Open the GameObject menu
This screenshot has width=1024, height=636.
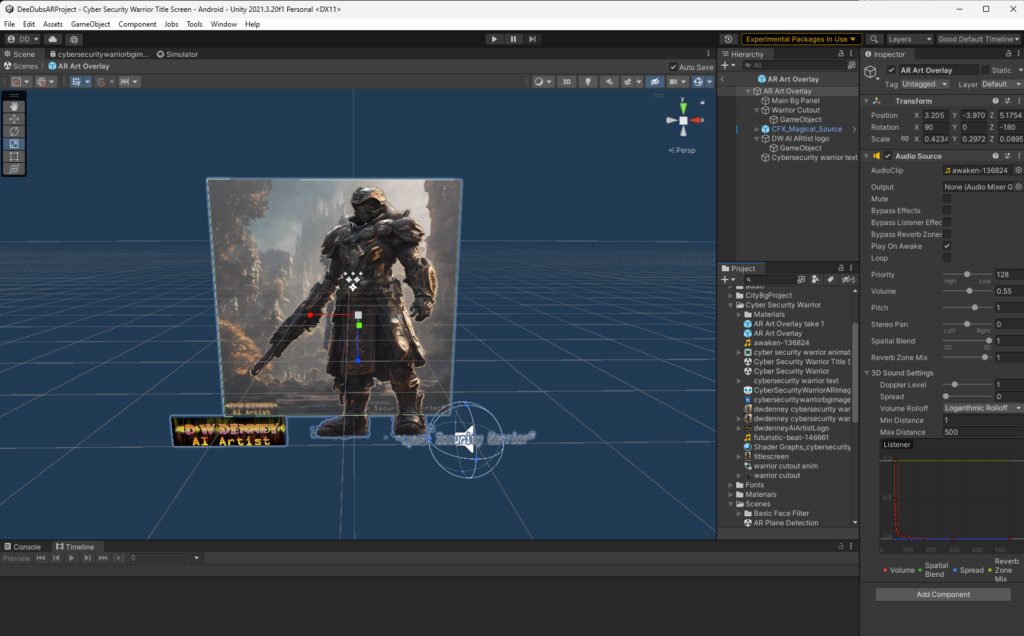click(x=90, y=24)
